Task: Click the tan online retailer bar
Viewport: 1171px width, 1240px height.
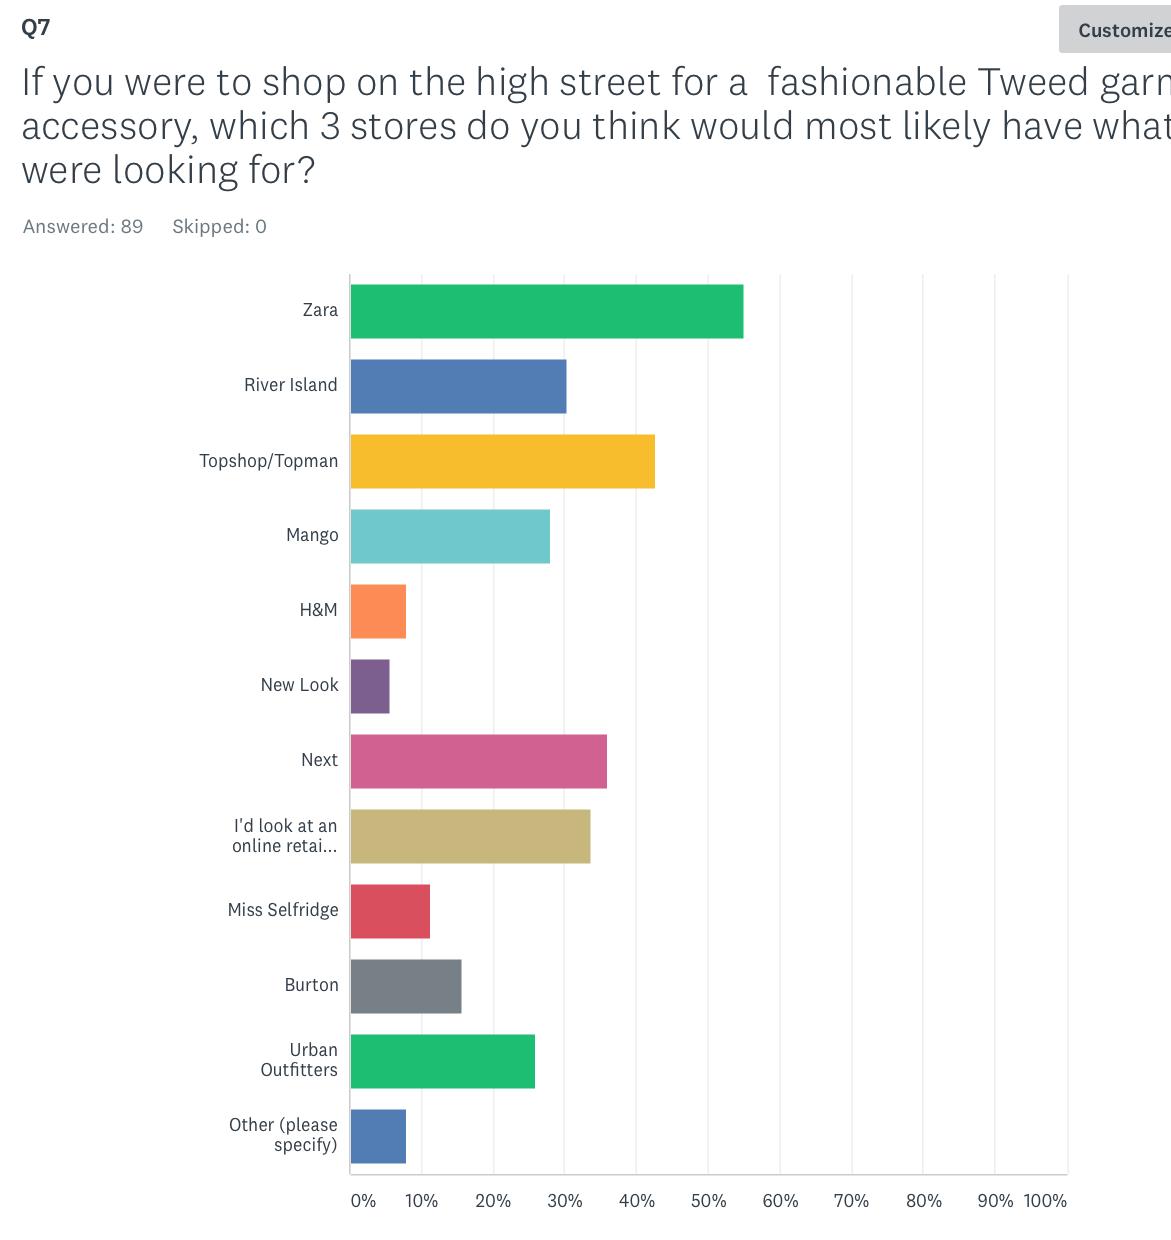Action: tap(470, 836)
